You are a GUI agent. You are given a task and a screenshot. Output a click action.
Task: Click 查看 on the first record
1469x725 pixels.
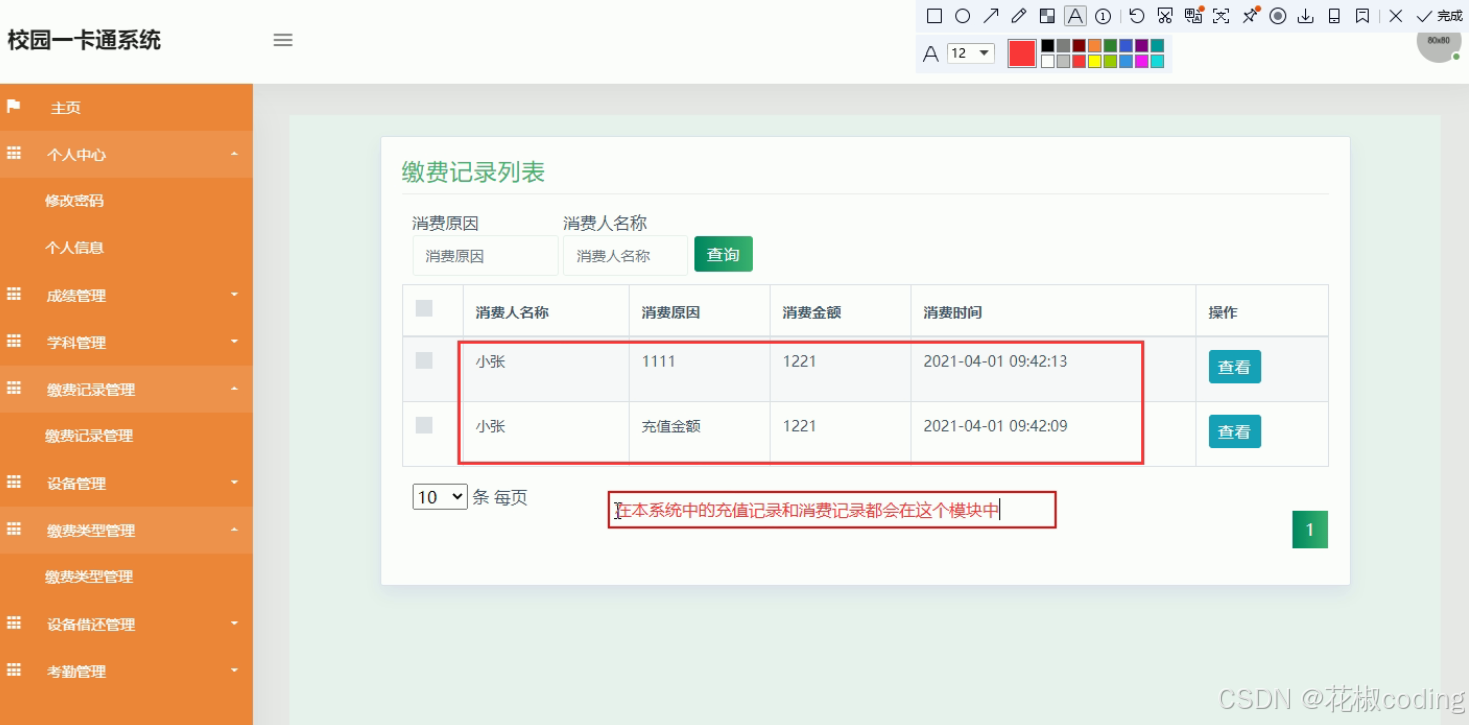1234,366
